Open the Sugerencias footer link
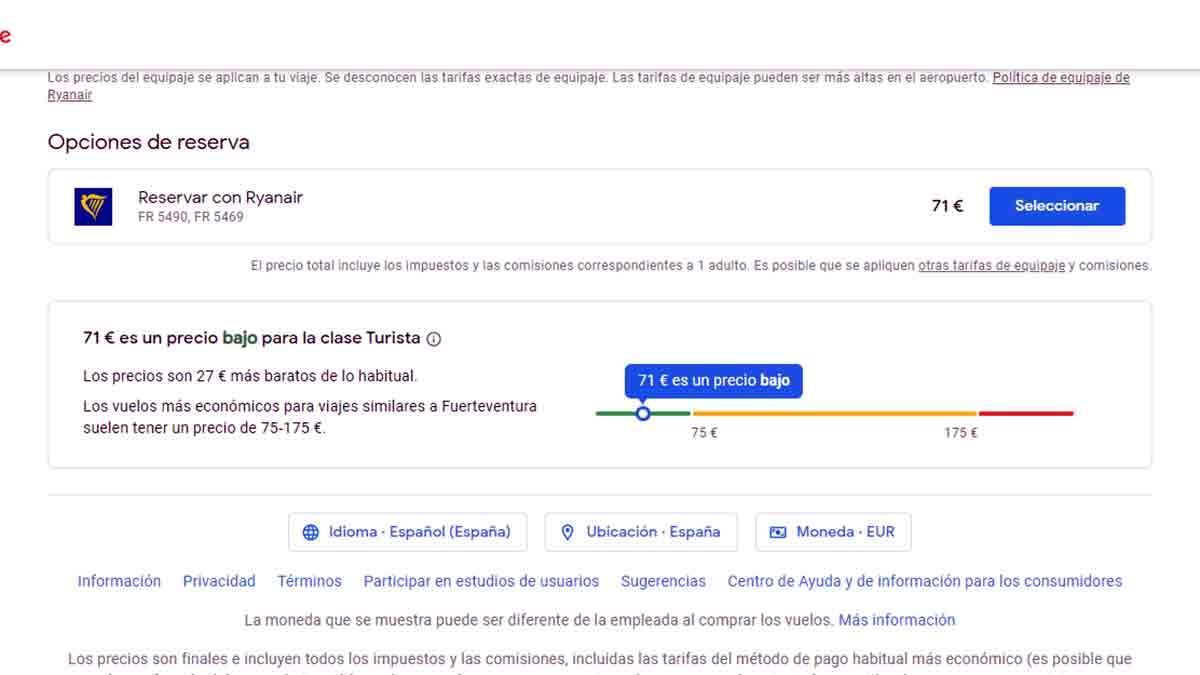 click(663, 581)
